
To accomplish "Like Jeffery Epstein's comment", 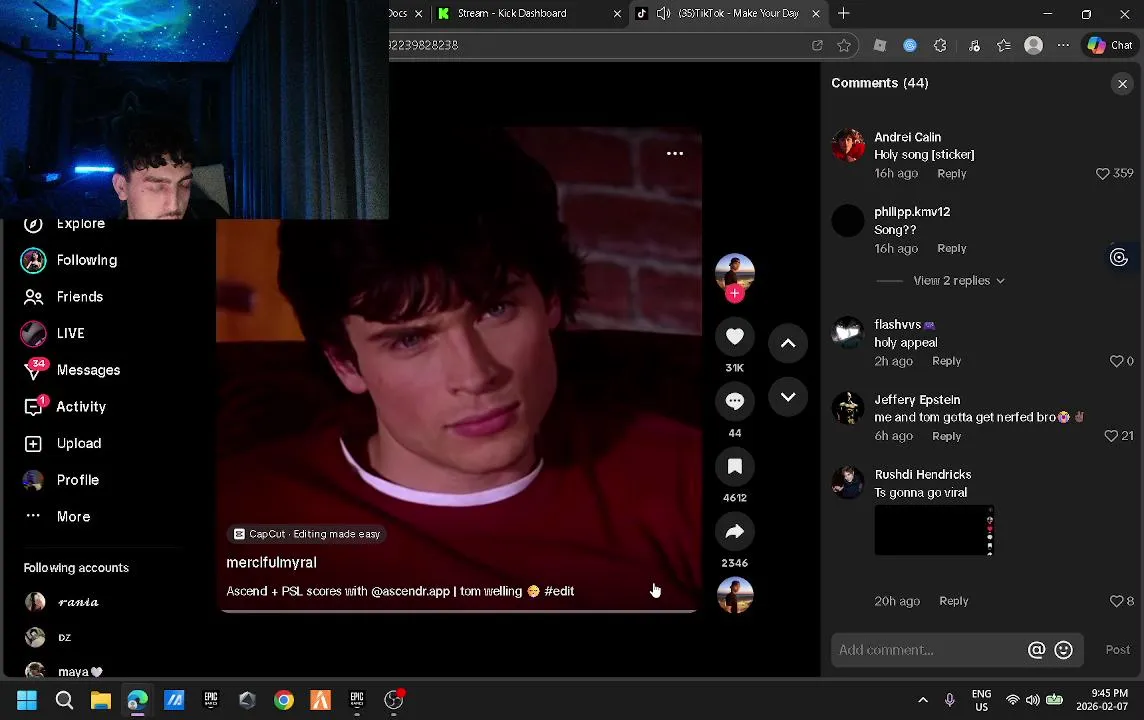I will [x=1110, y=436].
